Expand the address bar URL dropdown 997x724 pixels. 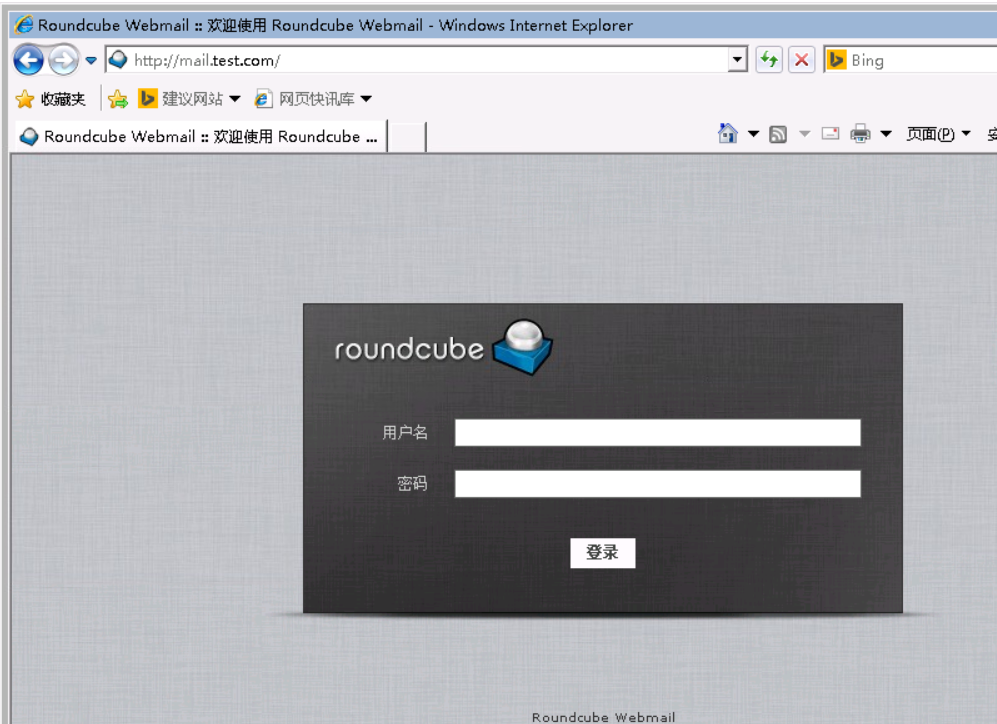point(738,60)
